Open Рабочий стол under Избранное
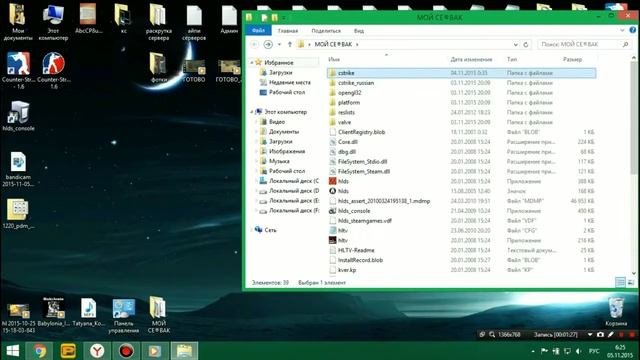This screenshot has height=360, width=640. (287, 92)
